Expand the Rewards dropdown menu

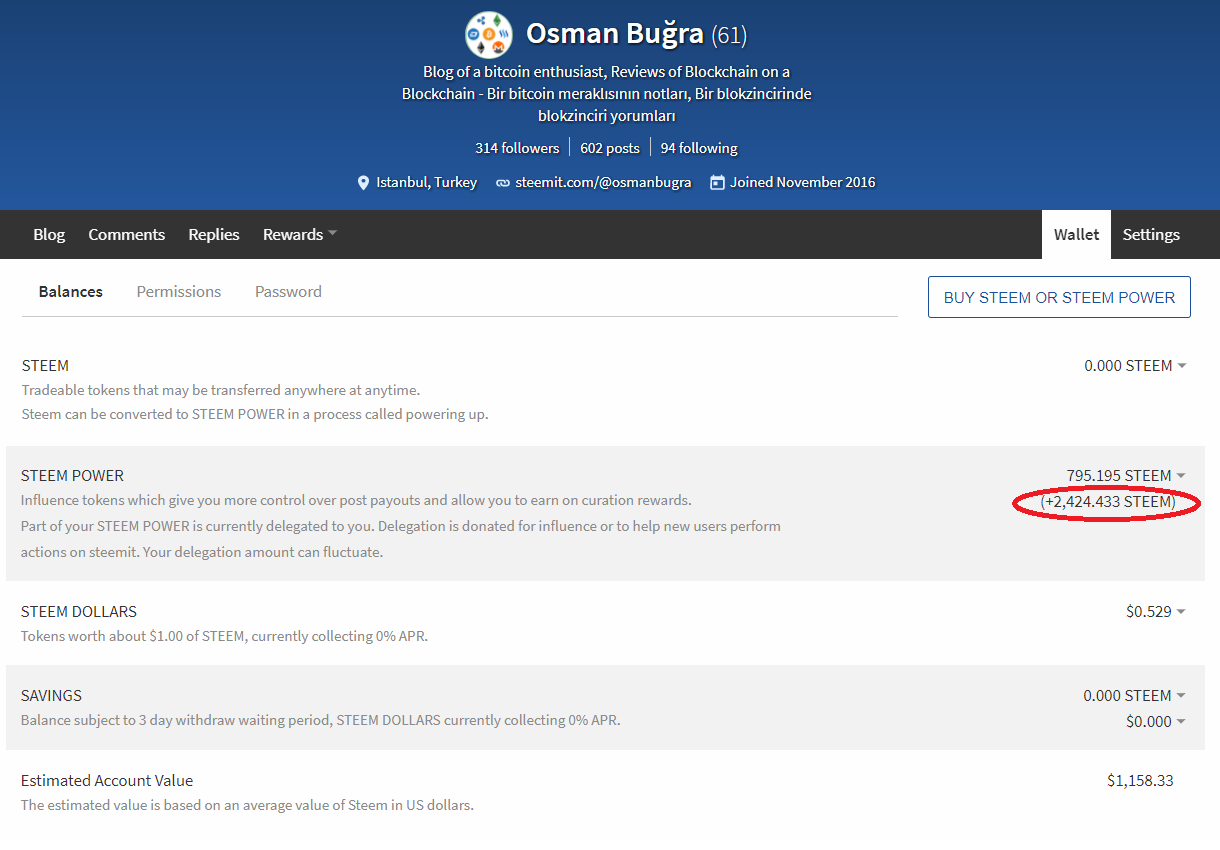click(x=300, y=234)
